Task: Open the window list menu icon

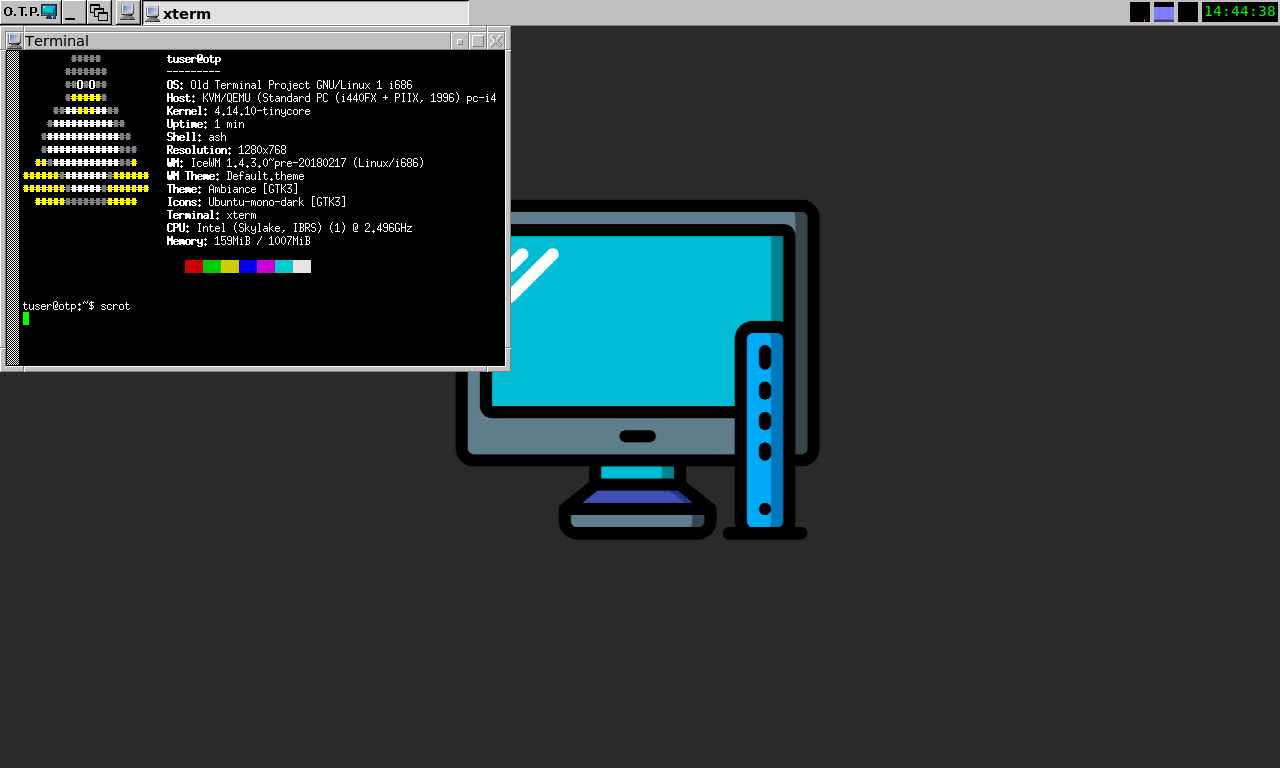Action: (x=99, y=12)
